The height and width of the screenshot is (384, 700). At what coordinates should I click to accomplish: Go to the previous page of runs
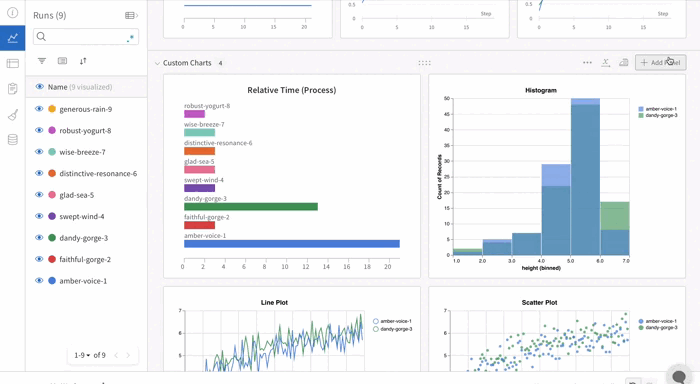click(x=116, y=355)
